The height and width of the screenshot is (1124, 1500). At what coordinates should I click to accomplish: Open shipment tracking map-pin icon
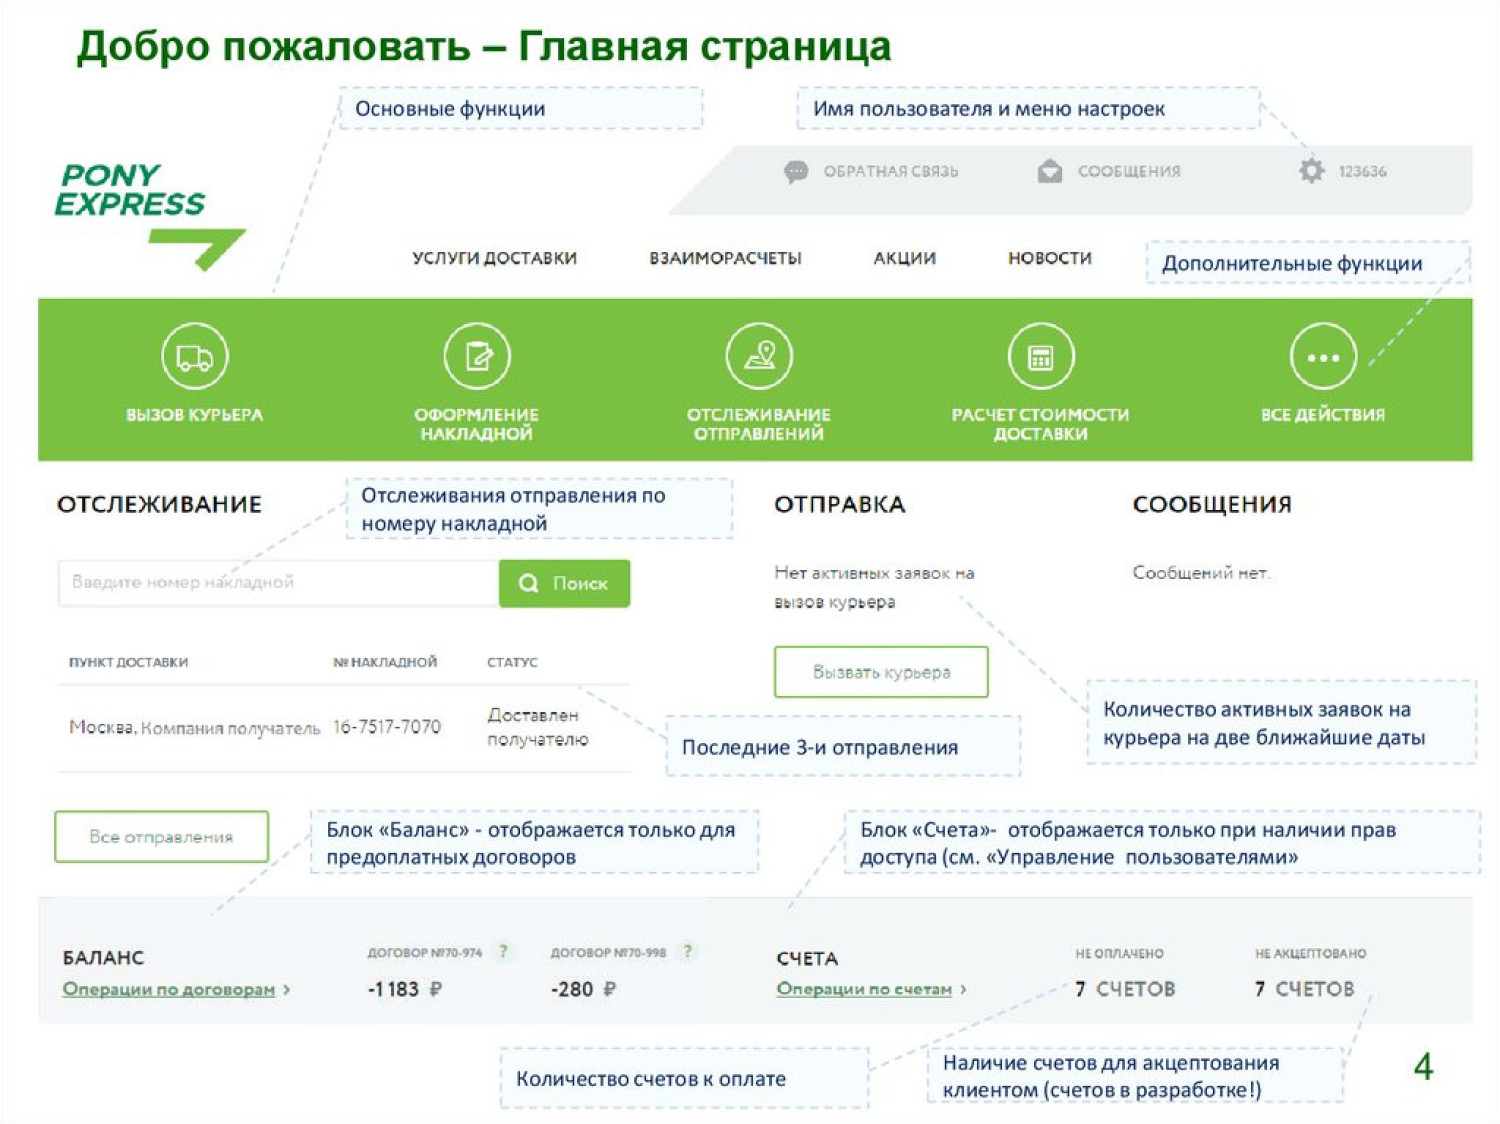759,357
